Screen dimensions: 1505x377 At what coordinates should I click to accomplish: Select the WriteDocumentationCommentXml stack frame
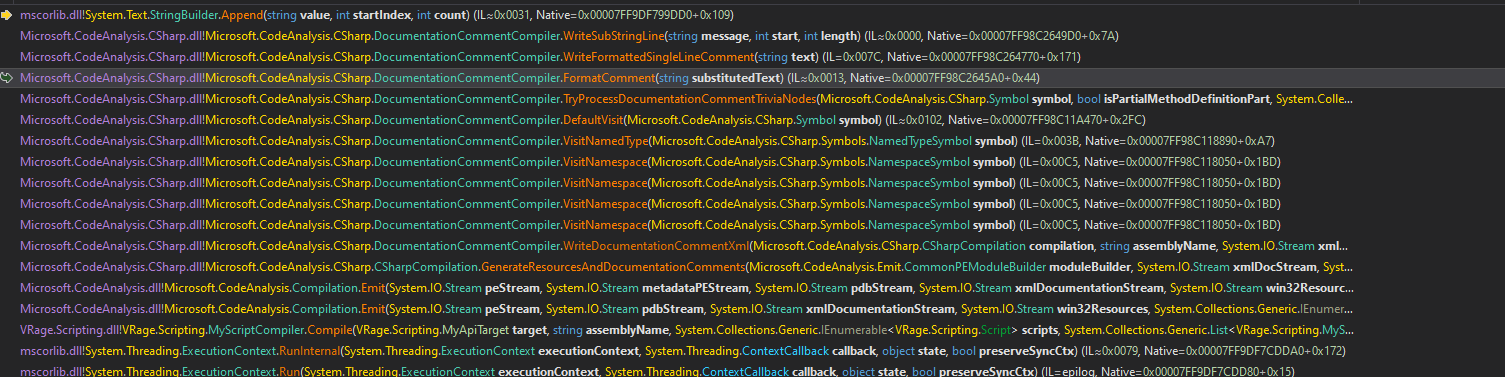pyautogui.click(x=752, y=246)
